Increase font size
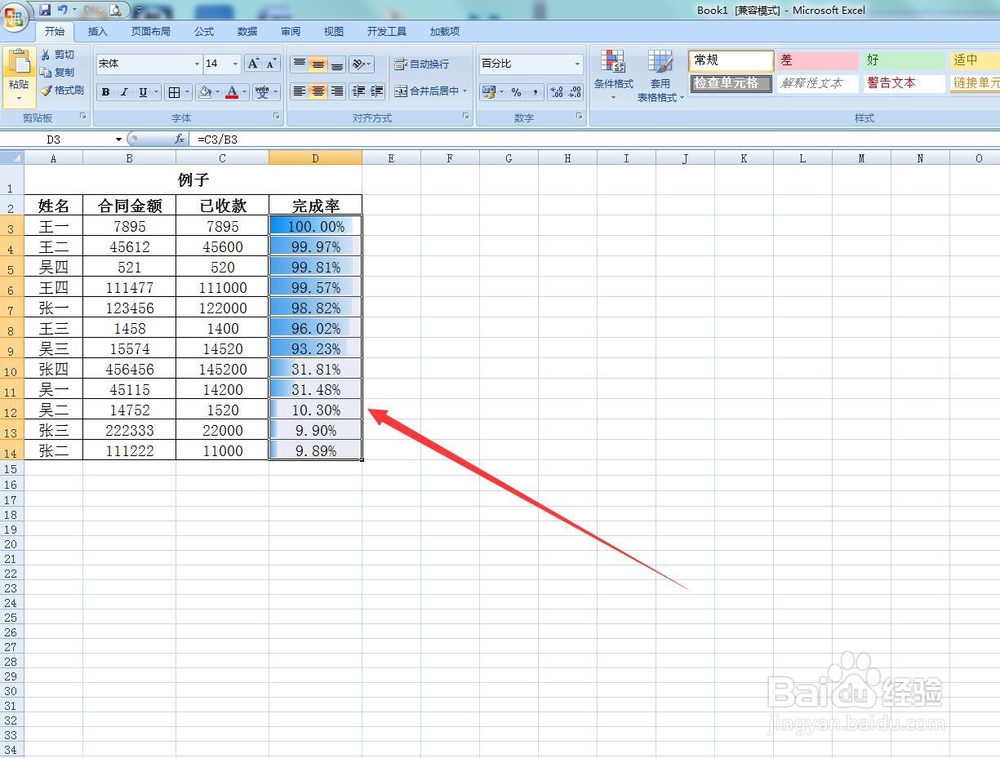Image resolution: width=1000 pixels, height=758 pixels. [254, 64]
